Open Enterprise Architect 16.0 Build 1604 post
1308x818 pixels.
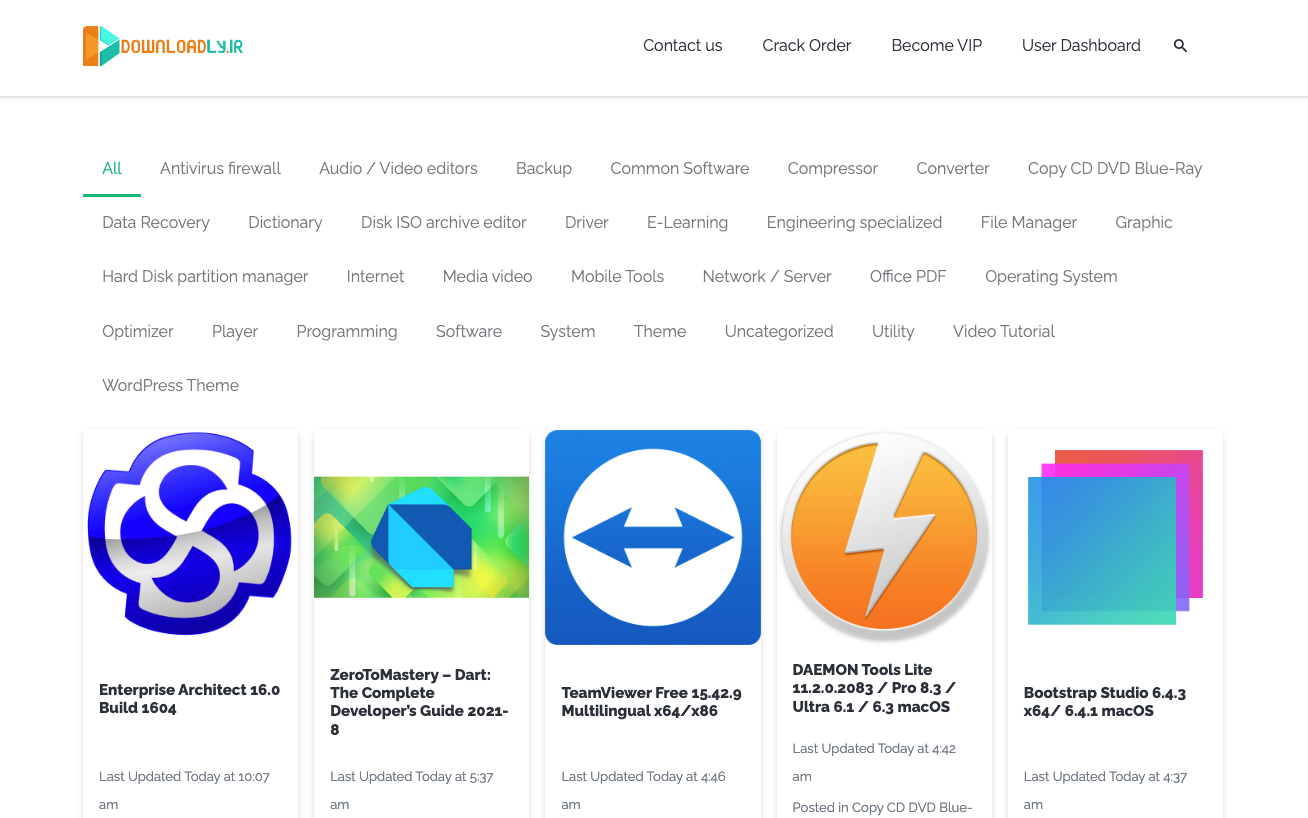[x=189, y=699]
